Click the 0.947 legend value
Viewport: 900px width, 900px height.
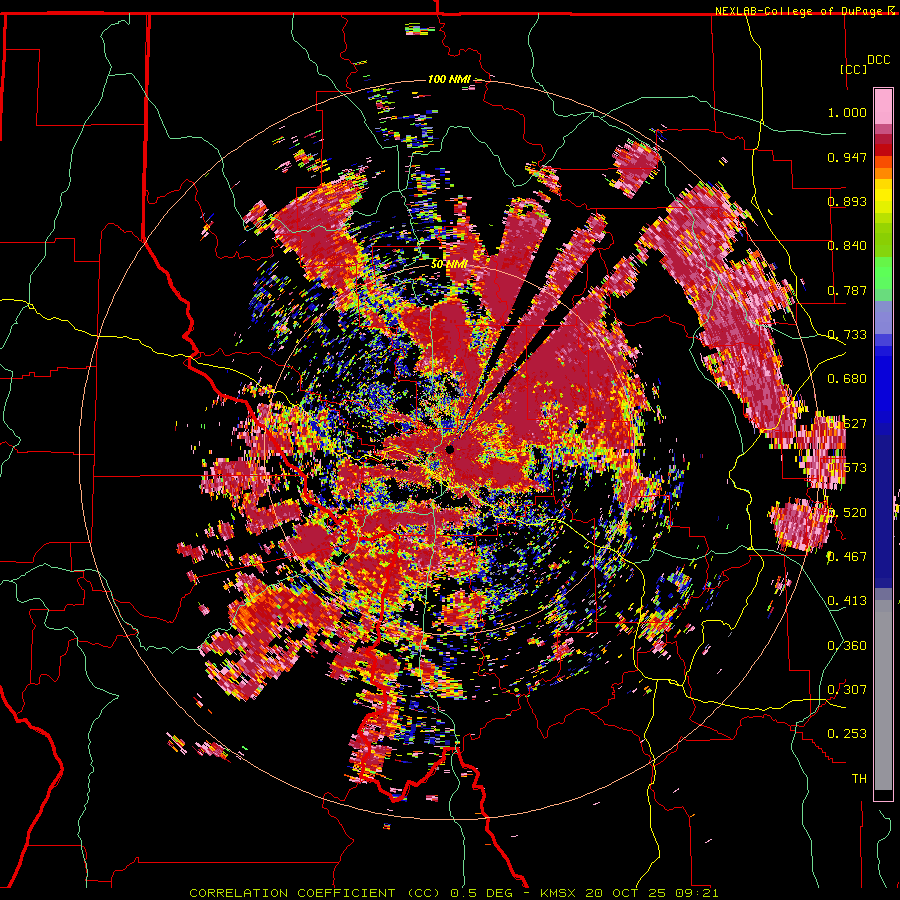[x=847, y=157]
